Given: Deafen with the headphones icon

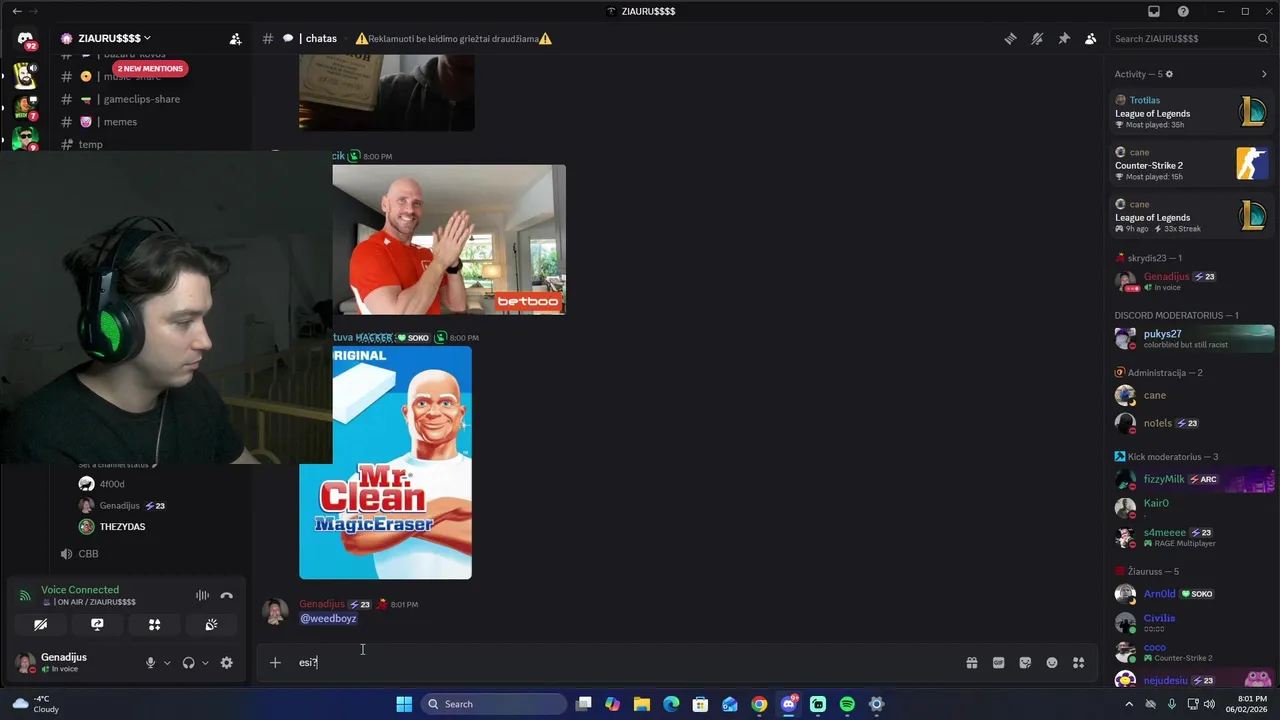Looking at the screenshot, I should (x=188, y=663).
